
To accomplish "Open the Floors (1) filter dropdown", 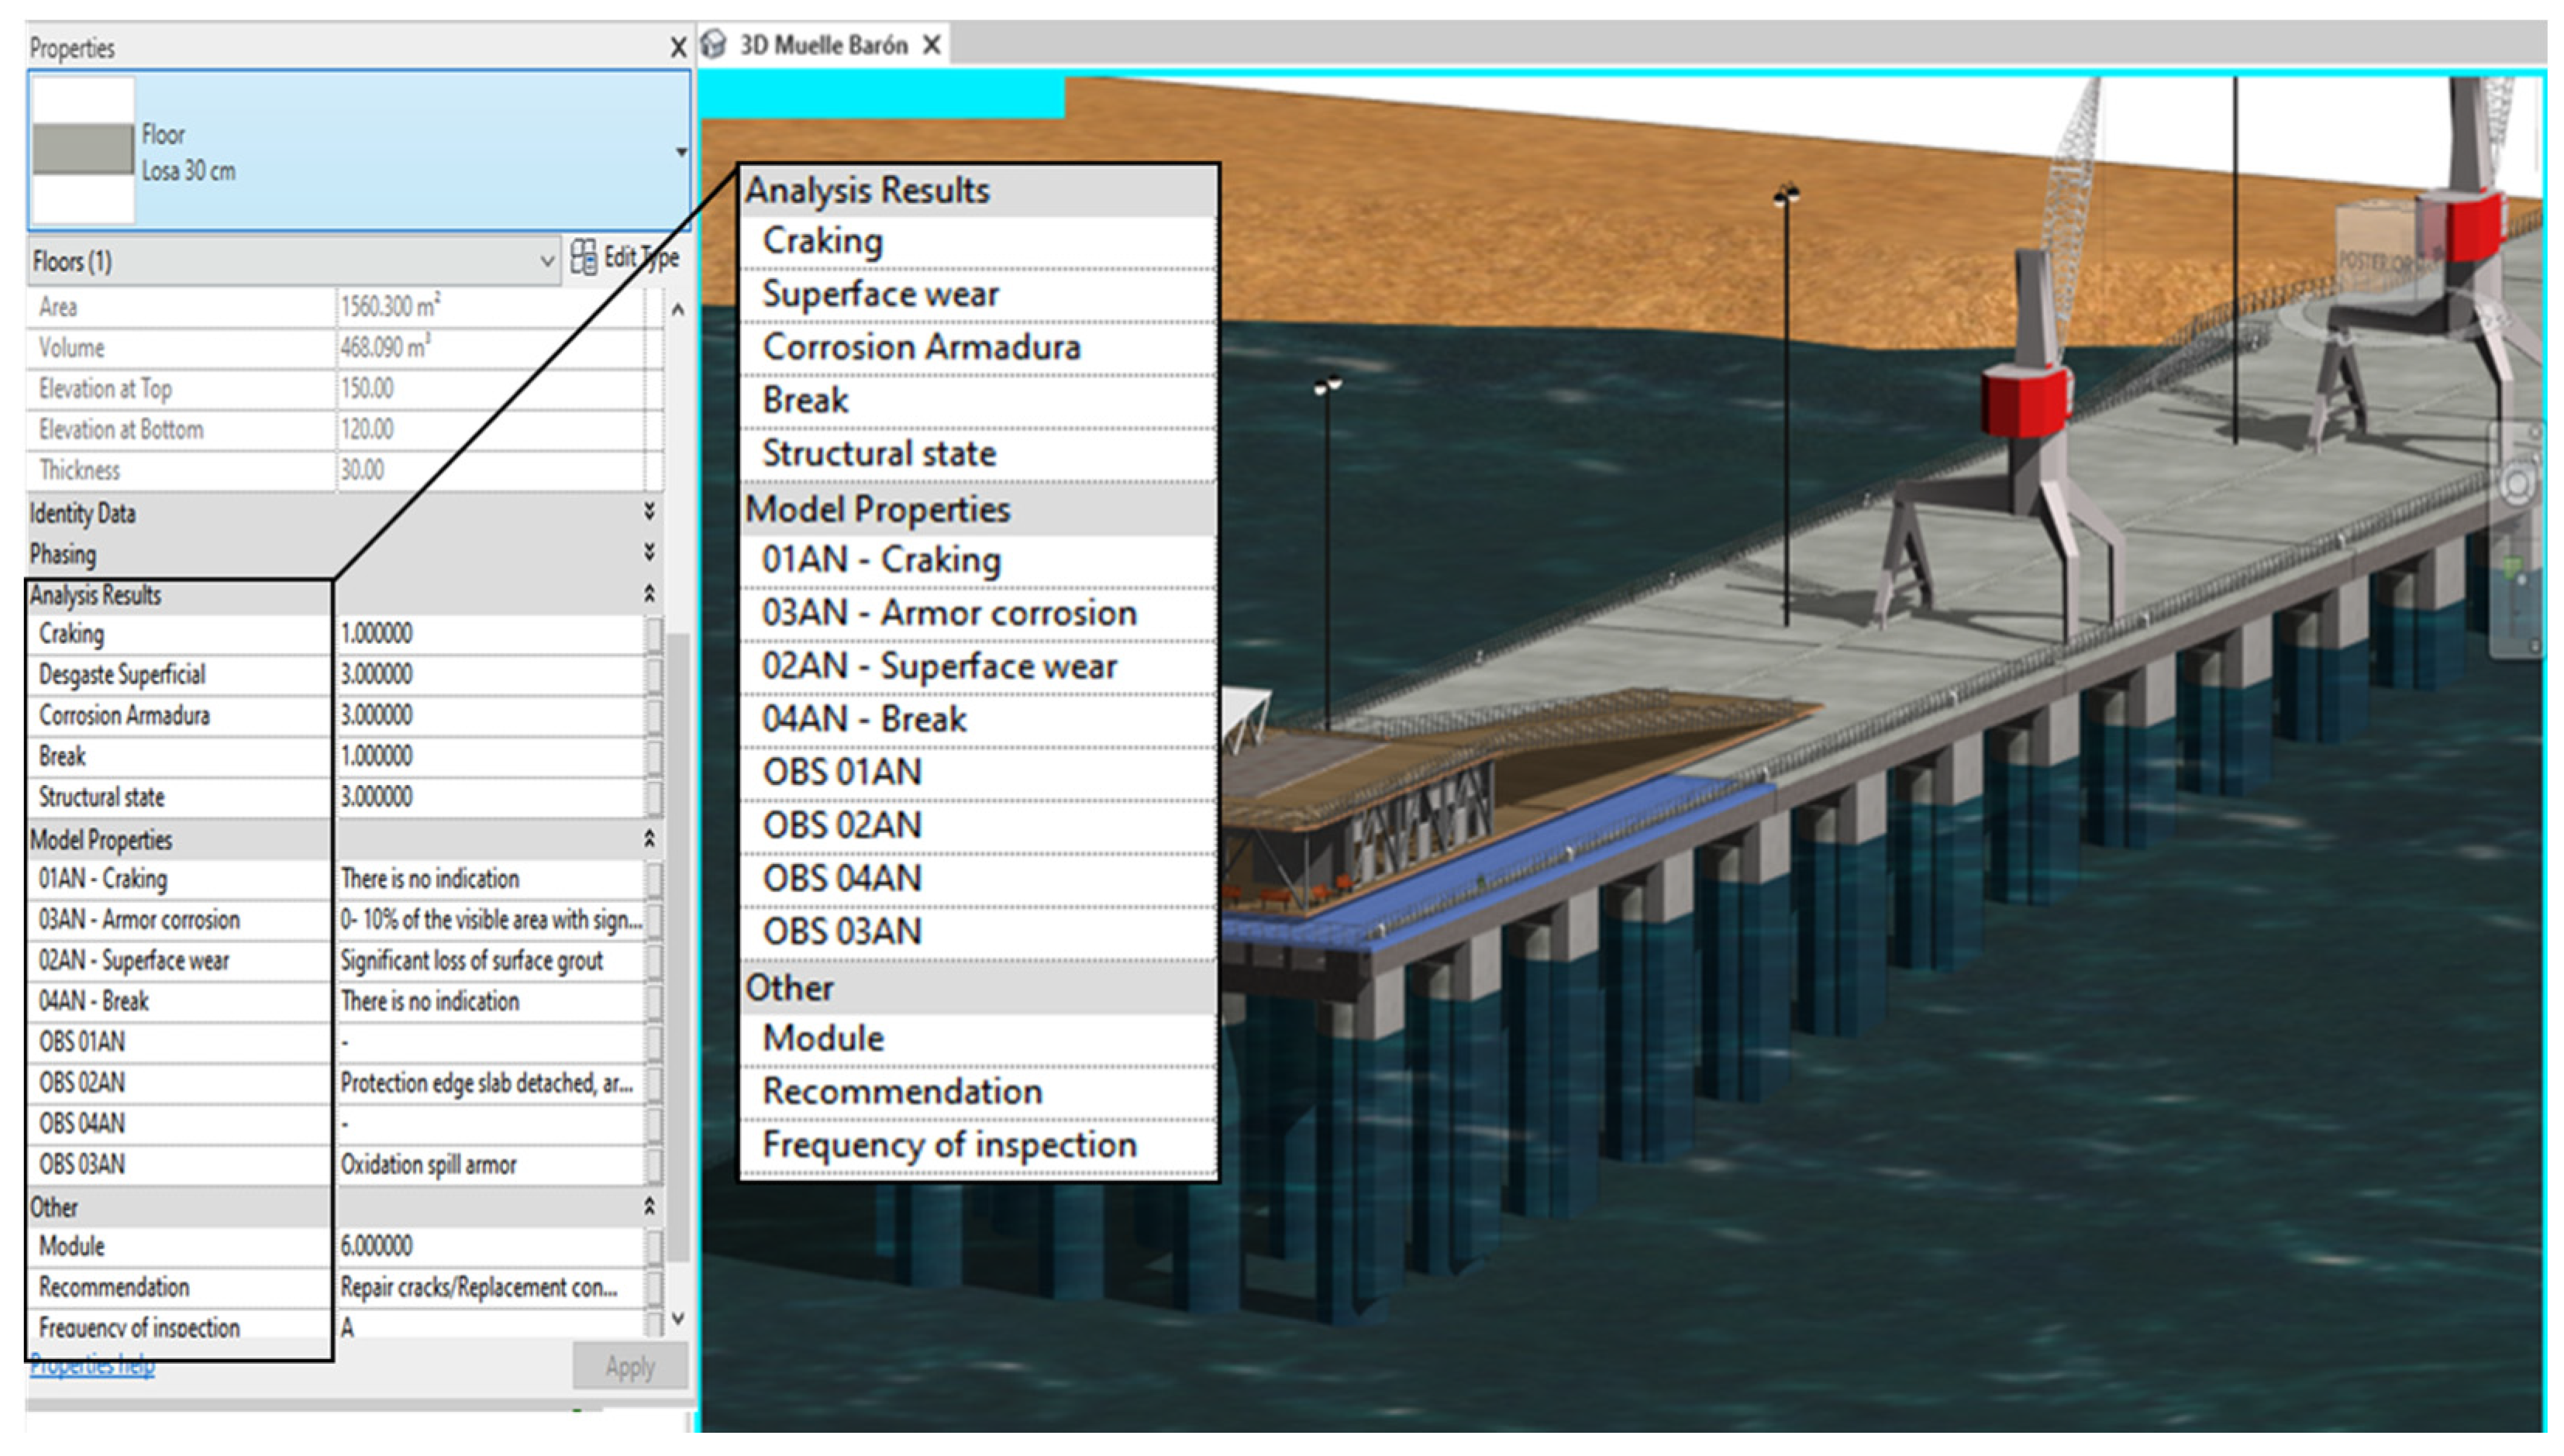I will point(546,262).
